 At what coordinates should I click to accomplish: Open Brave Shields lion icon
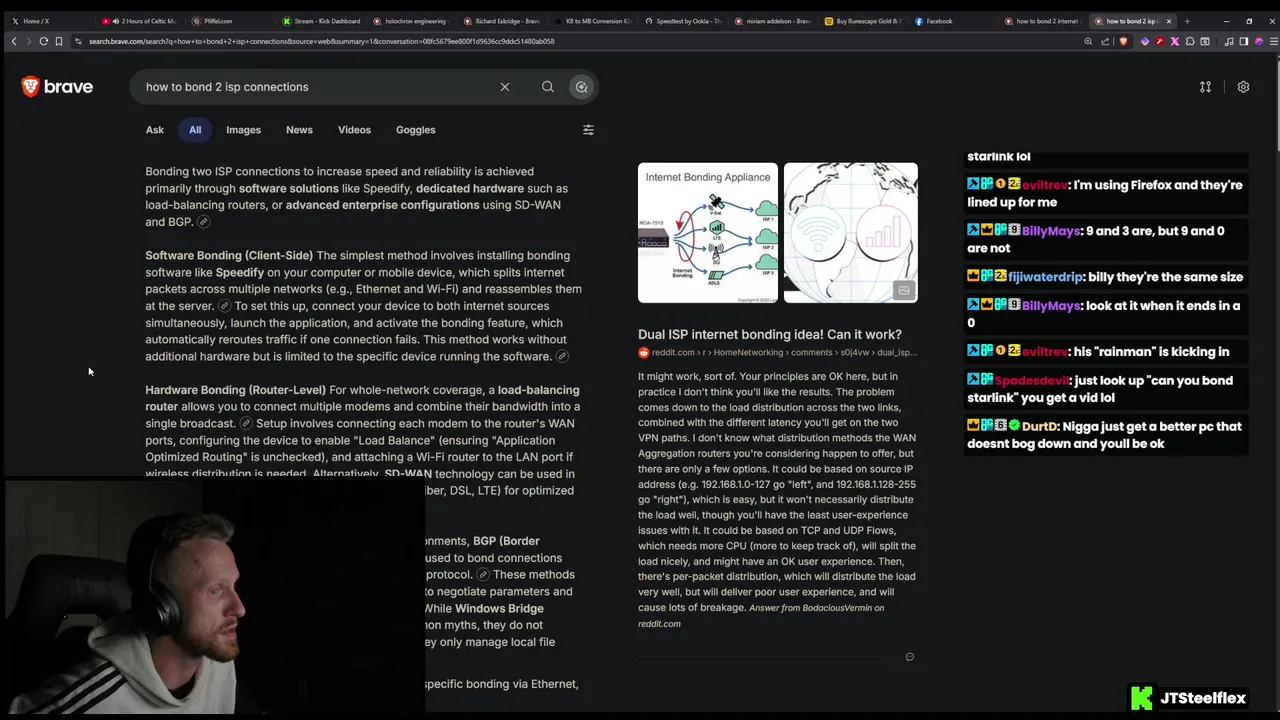[1123, 41]
